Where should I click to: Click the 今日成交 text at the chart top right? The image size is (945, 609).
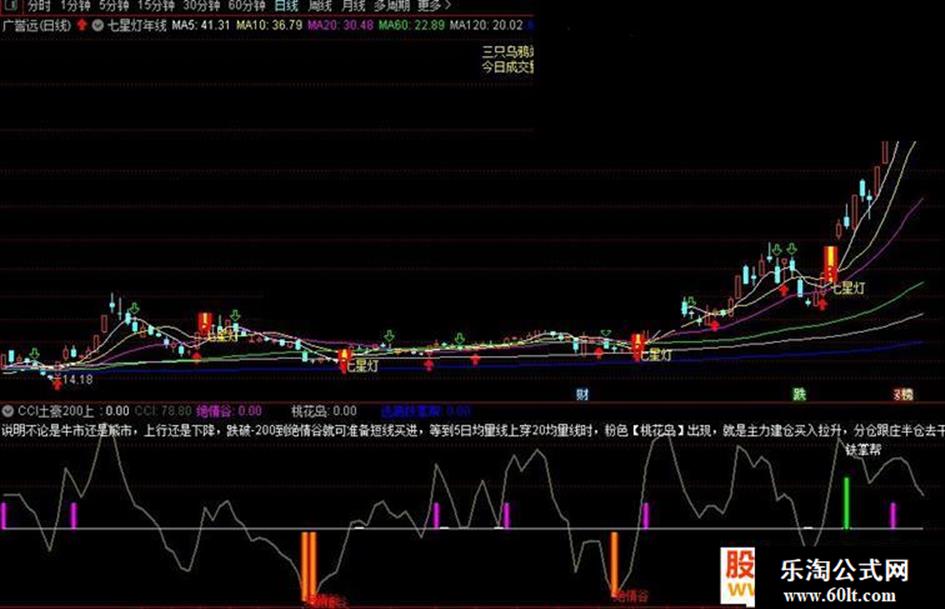pos(507,67)
